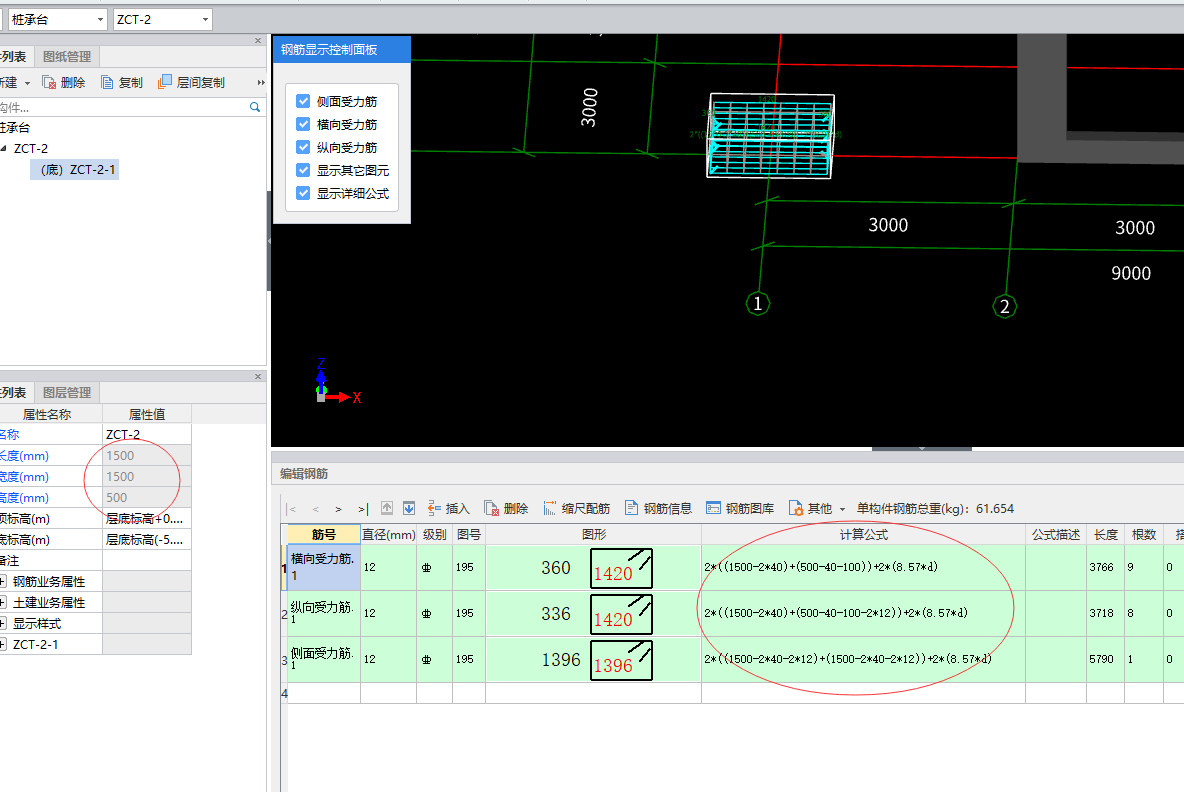Click the 顶标高 value cell
Viewport: 1184px width, 792px height.
[146, 519]
